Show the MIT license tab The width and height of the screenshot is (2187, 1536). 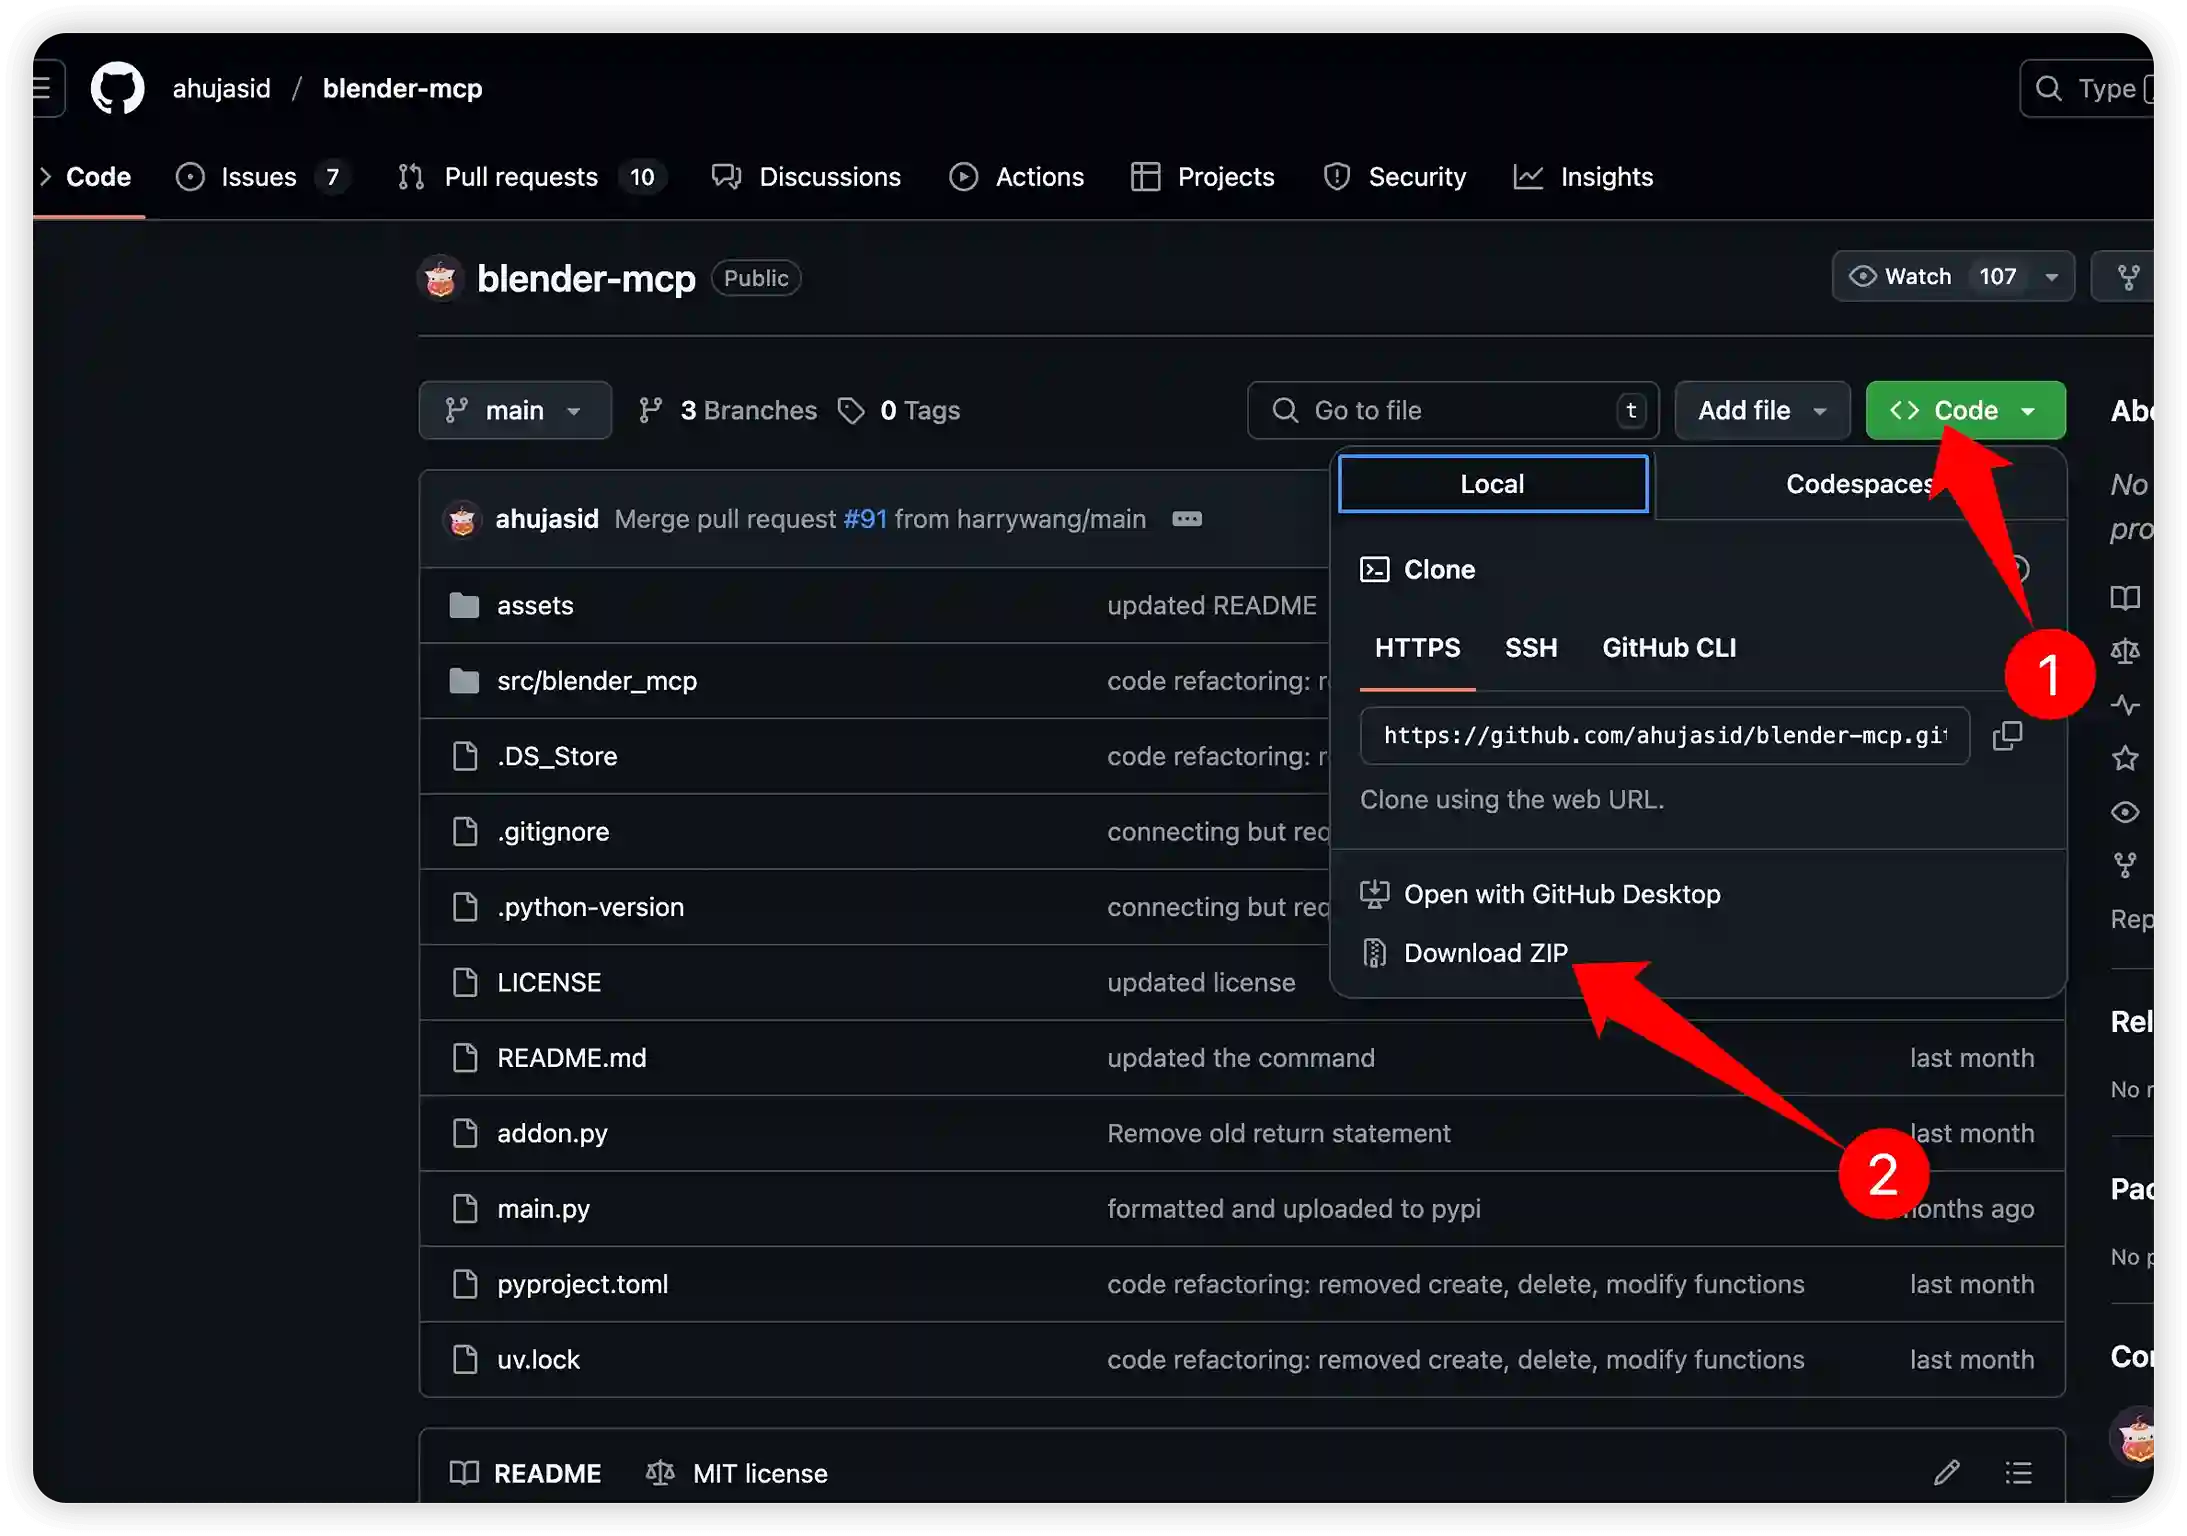pos(737,1473)
